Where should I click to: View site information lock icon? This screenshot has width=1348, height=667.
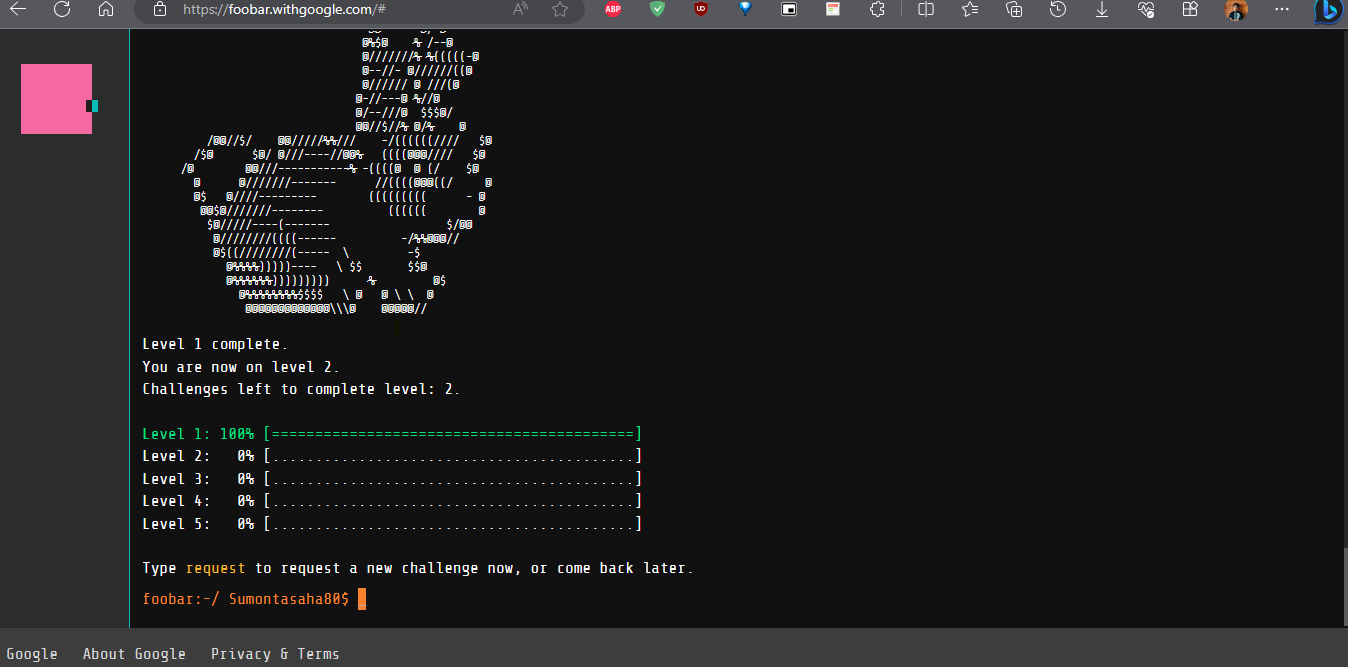point(160,9)
